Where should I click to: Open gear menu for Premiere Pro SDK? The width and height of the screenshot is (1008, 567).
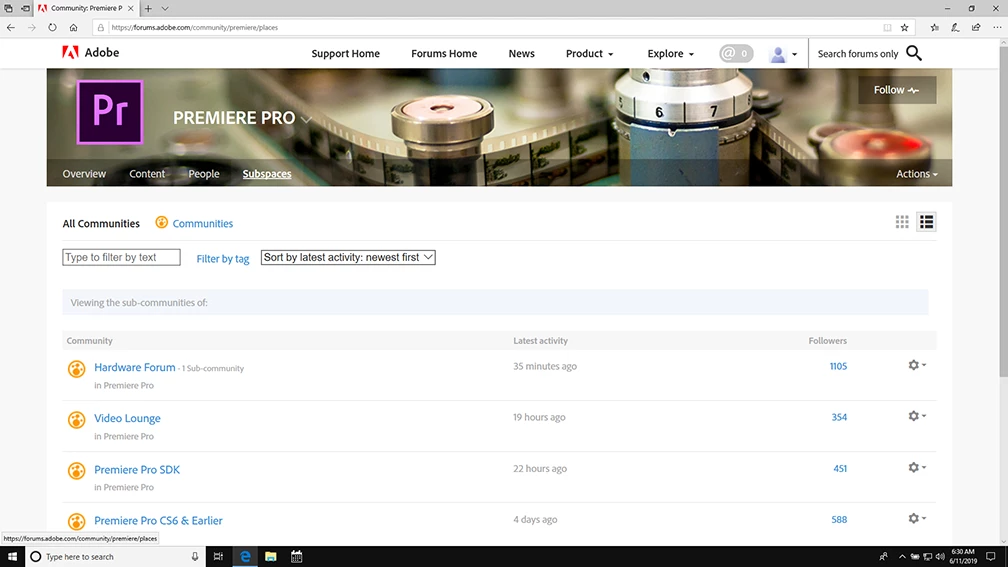tap(917, 467)
